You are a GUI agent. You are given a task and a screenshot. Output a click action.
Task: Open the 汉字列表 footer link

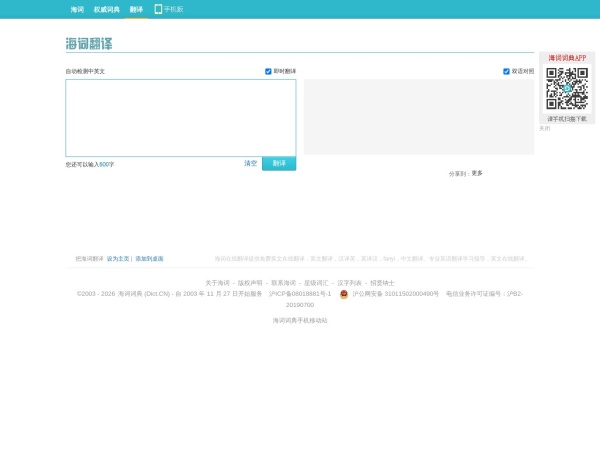(x=349, y=283)
